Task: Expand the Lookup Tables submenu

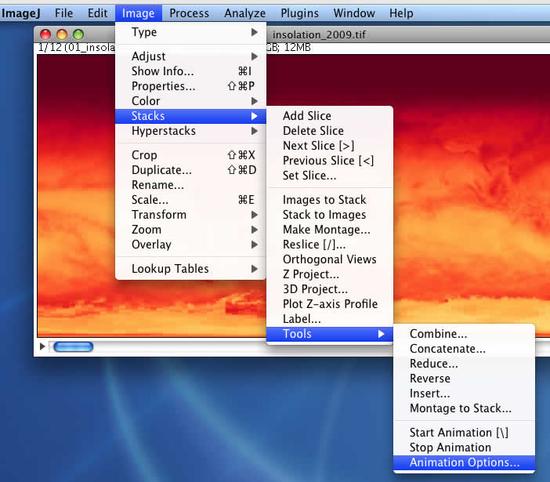Action: click(190, 269)
